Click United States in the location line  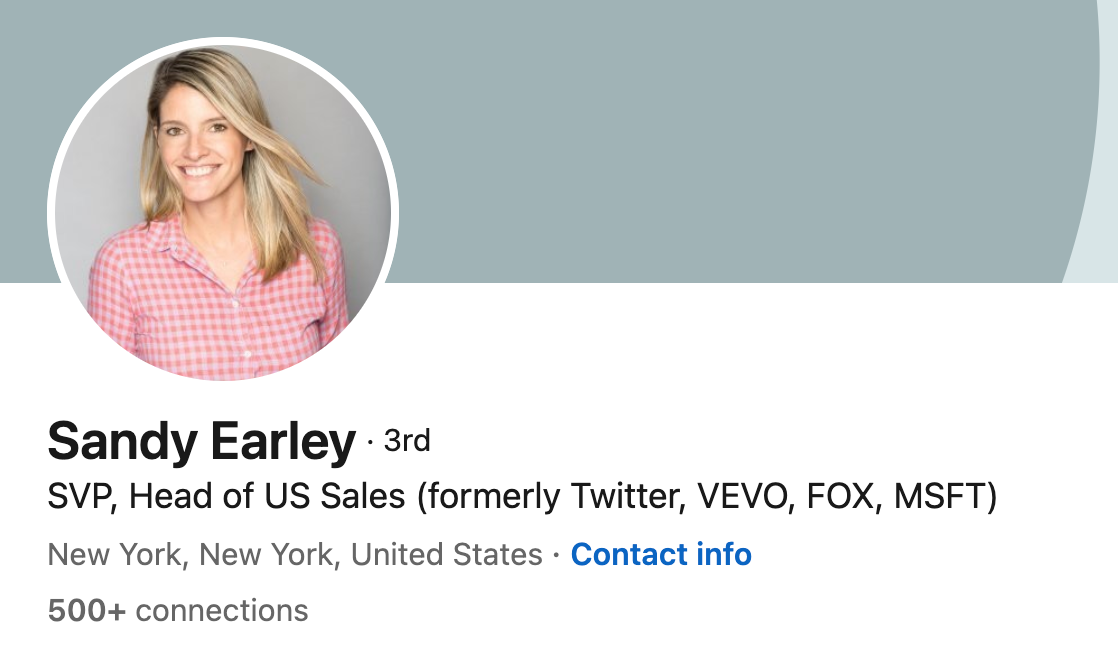tap(446, 555)
